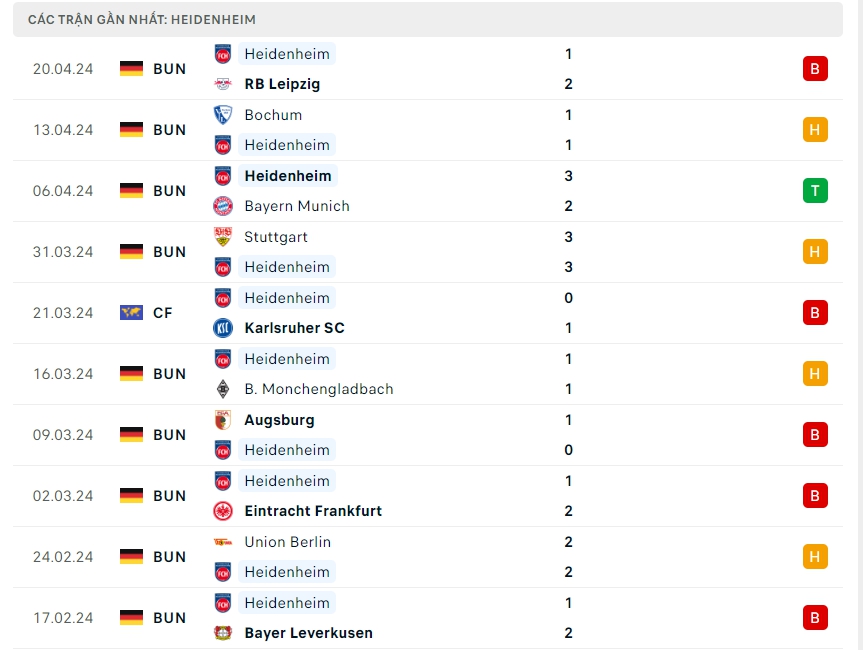Click the Union Berlin crest
This screenshot has width=863, height=650.
223,542
